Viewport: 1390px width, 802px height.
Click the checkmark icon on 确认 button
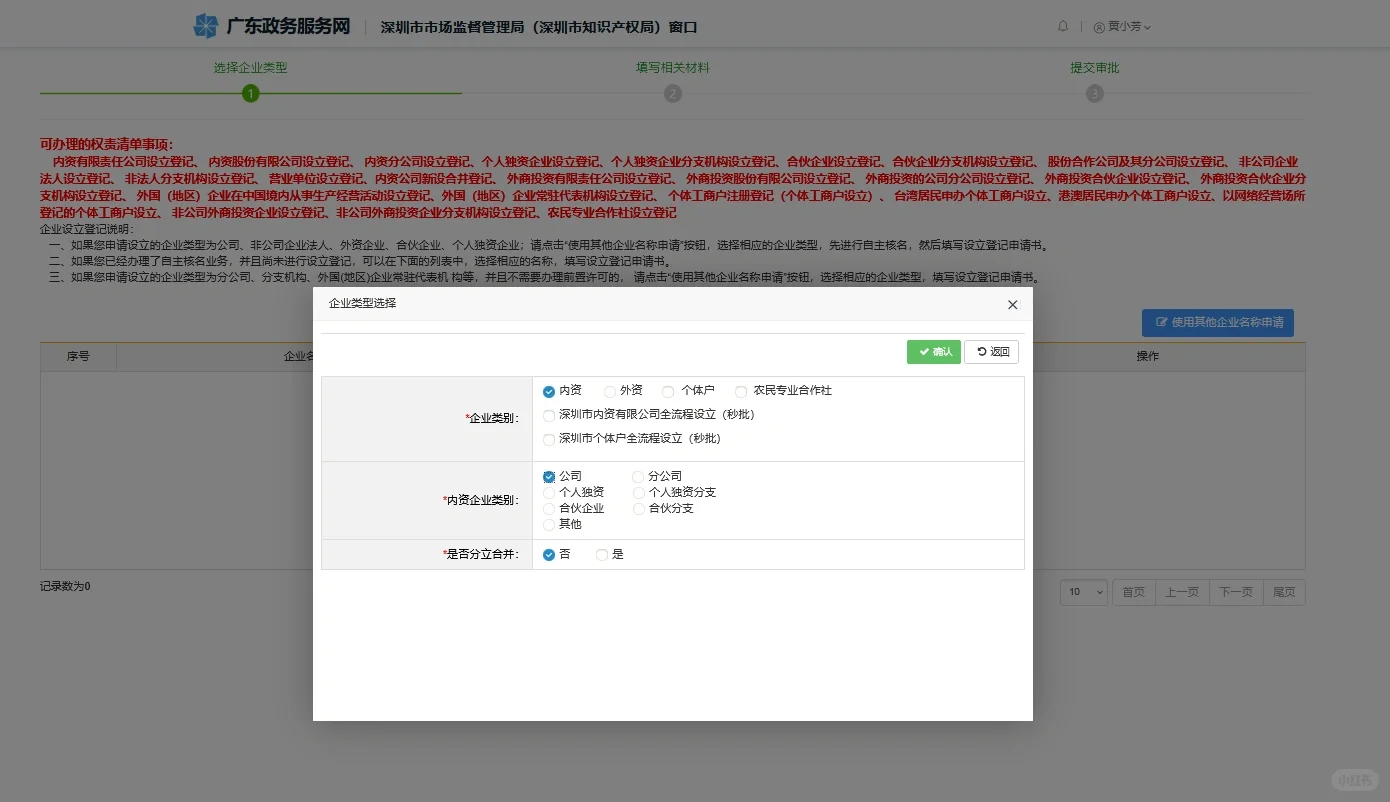(924, 351)
